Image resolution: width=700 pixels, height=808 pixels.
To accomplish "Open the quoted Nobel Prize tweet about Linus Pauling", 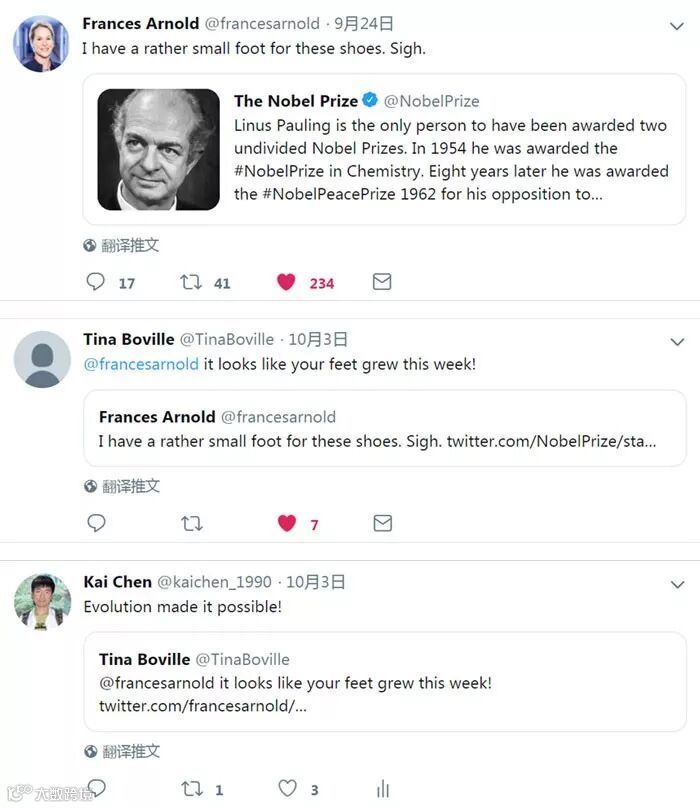I will (x=384, y=149).
